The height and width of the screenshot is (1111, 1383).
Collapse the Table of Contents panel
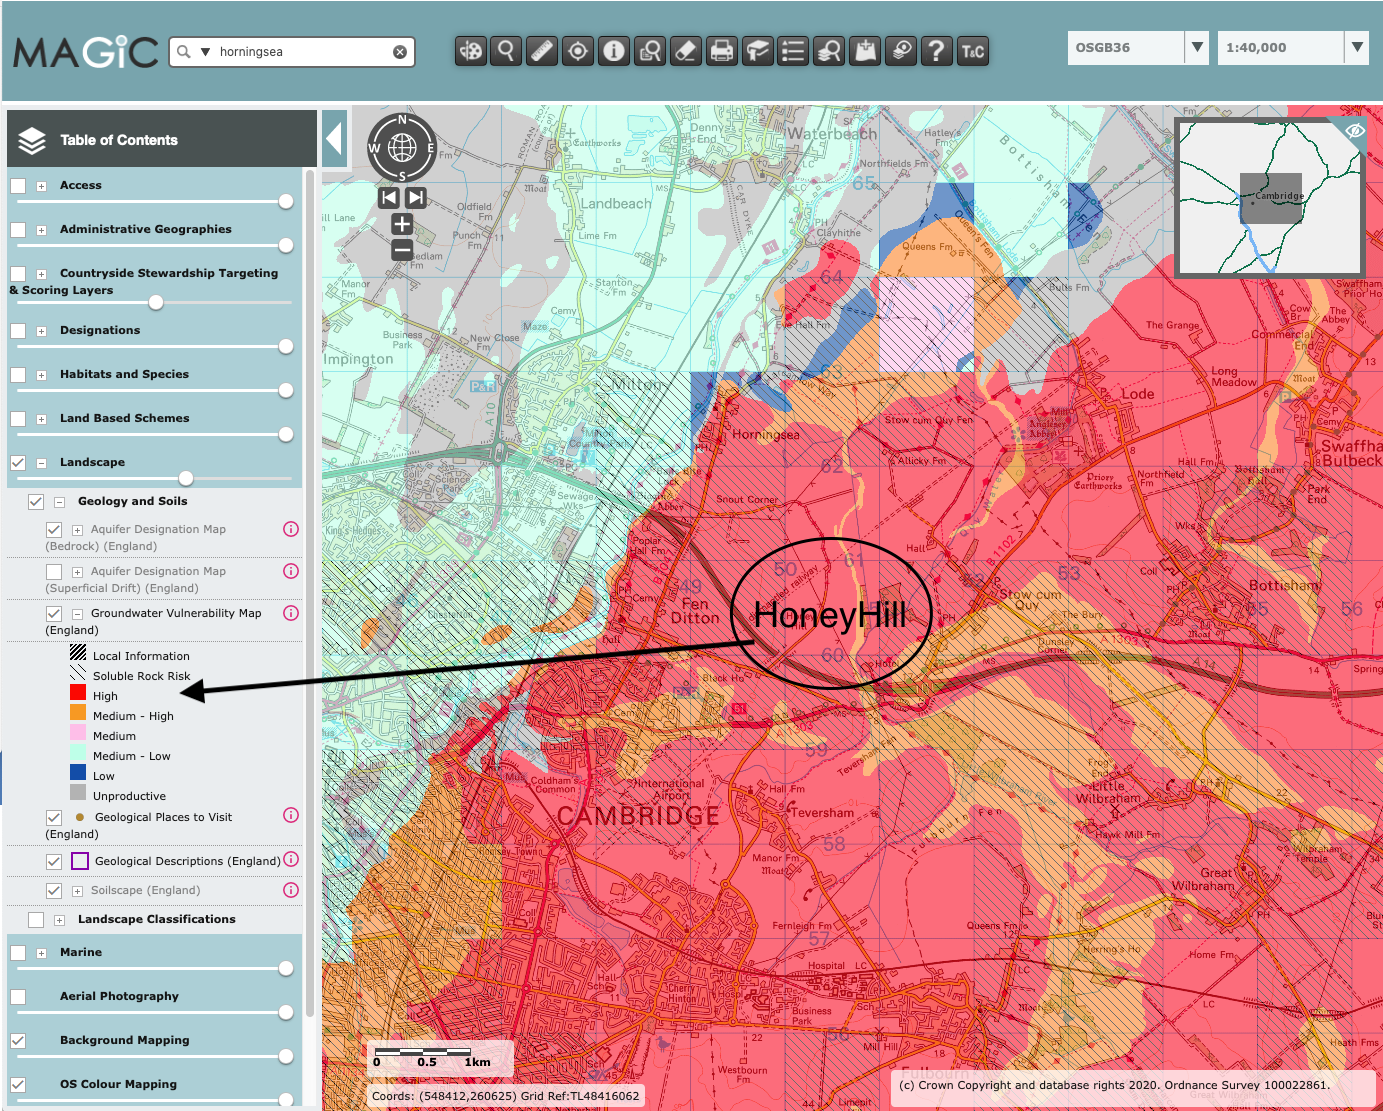[x=334, y=139]
